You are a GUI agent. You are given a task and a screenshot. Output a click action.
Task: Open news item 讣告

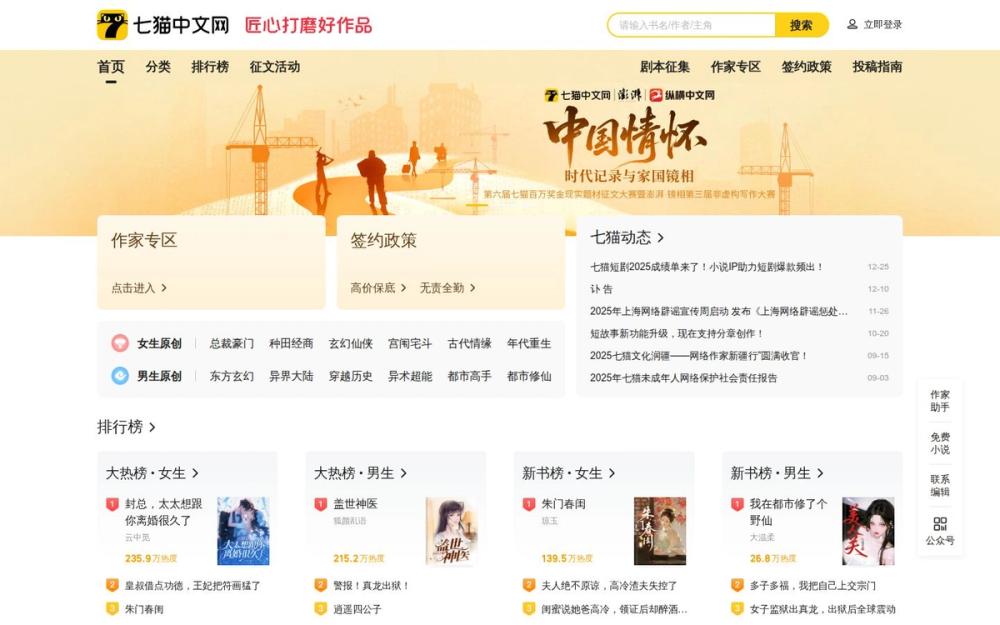[x=601, y=289]
